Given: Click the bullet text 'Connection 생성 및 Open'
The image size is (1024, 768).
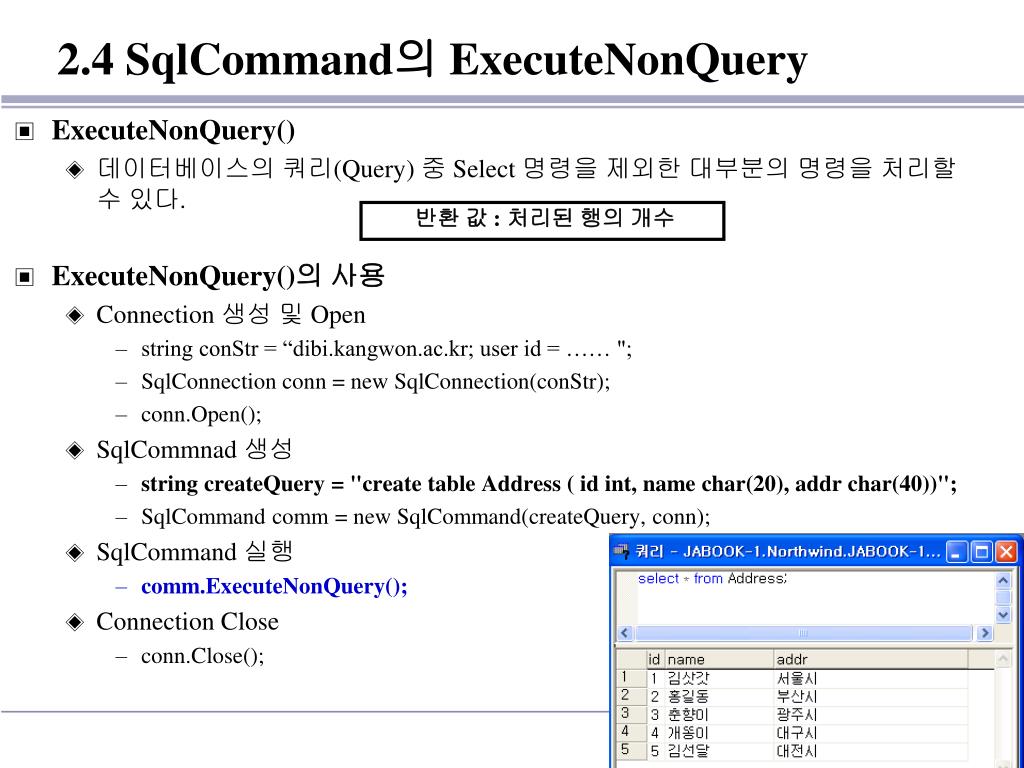Looking at the screenshot, I should pyautogui.click(x=231, y=315).
